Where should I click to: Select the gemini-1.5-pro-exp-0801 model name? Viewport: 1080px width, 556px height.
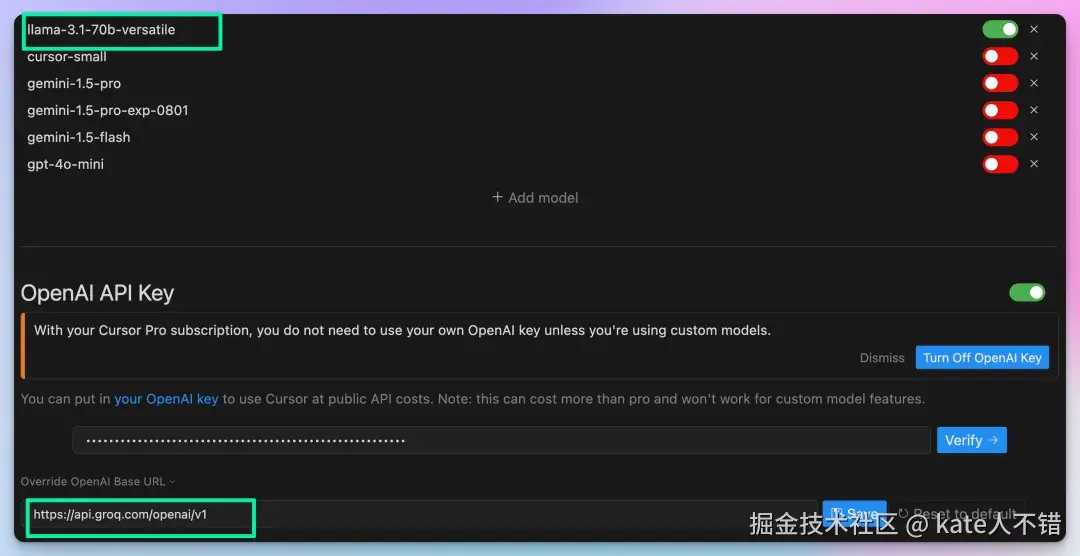point(107,110)
